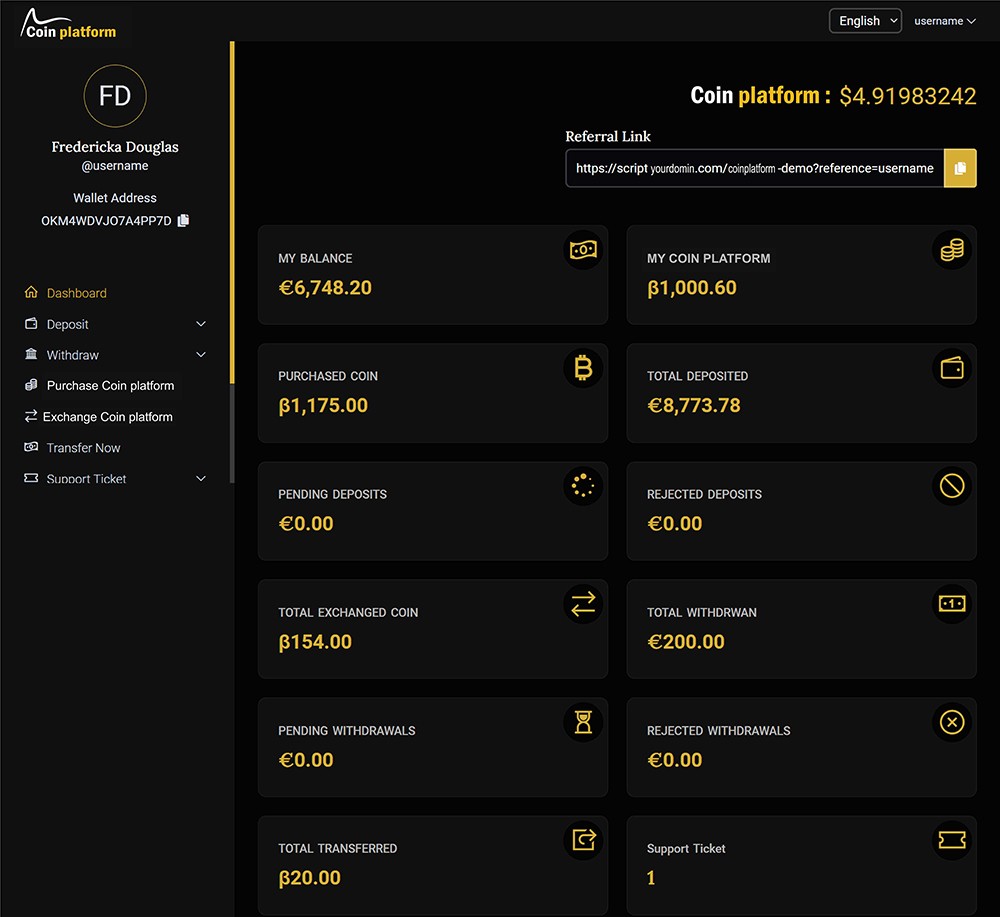Open Purchase Coin platform page
The image size is (1000, 917).
click(x=110, y=386)
